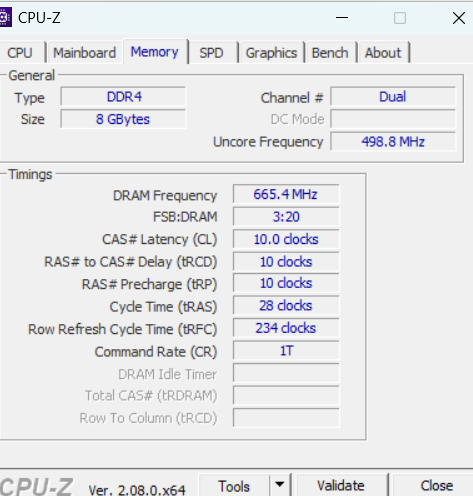Select the 28 clocks tRAS value
The height and width of the screenshot is (496, 473).
[x=286, y=306]
